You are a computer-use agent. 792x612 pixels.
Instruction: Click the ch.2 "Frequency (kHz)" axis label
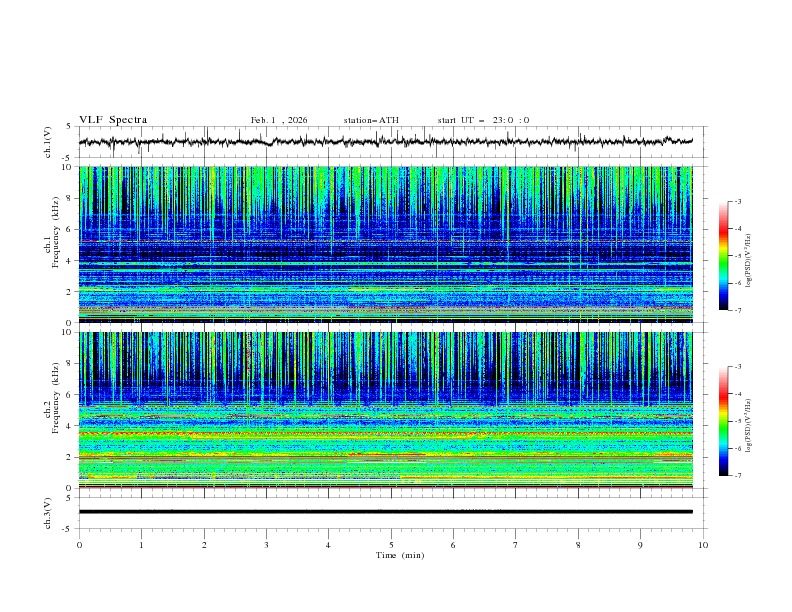coord(56,397)
